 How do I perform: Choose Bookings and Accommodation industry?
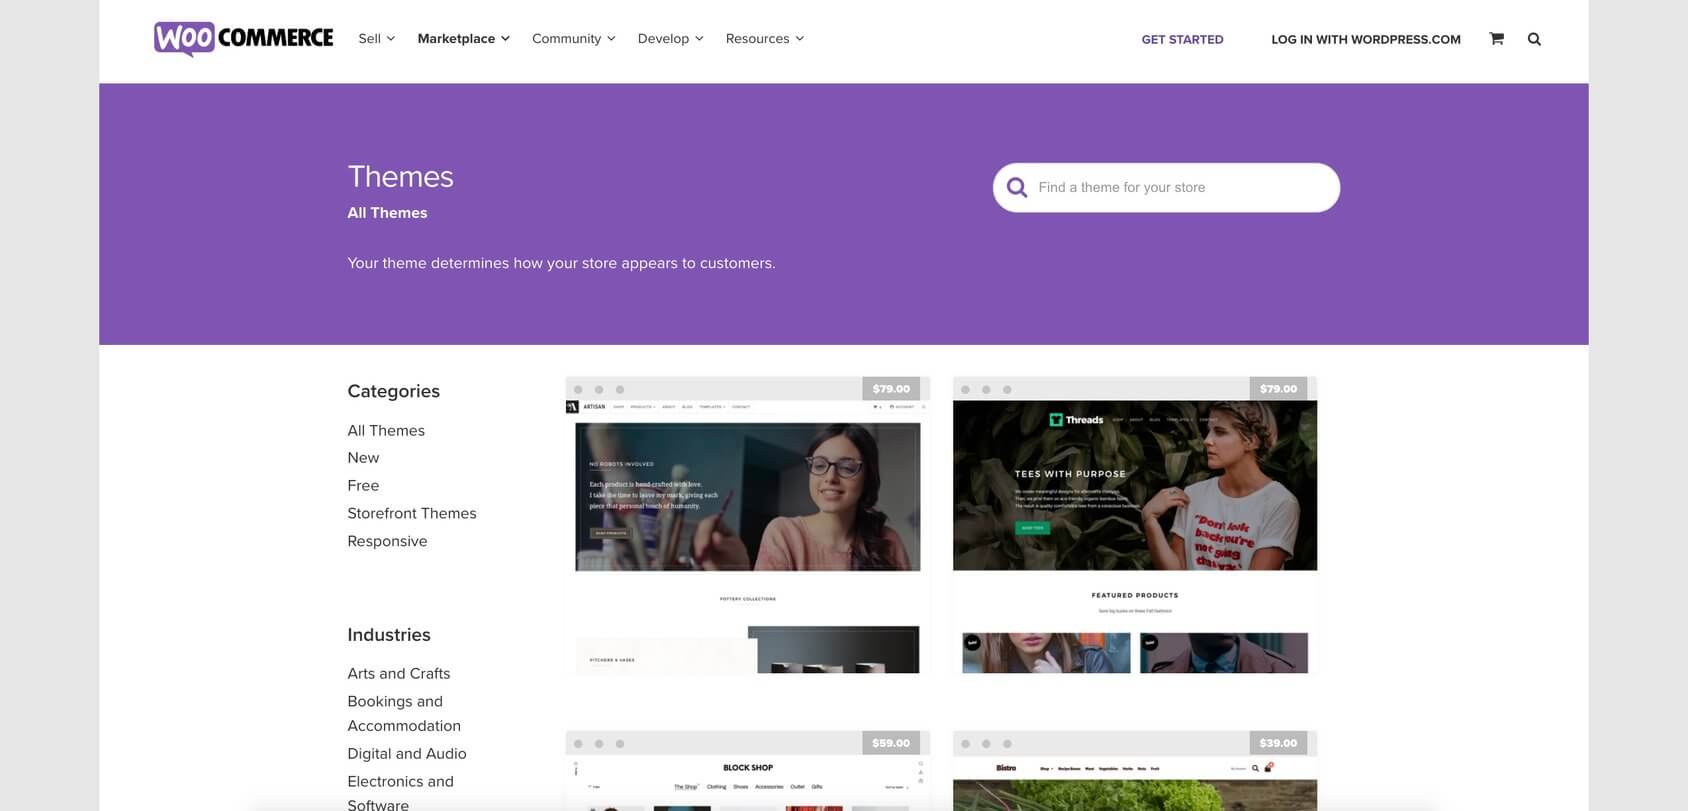(404, 713)
